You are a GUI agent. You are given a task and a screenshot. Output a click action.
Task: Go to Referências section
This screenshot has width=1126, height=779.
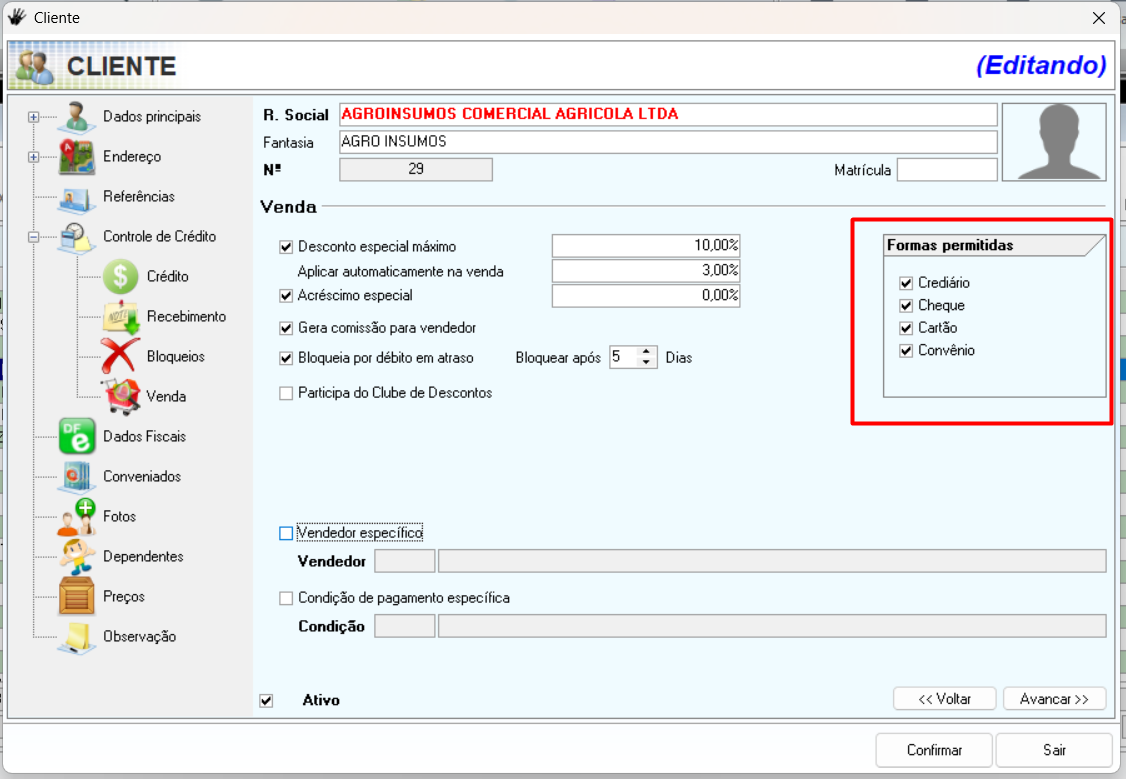pyautogui.click(x=138, y=197)
